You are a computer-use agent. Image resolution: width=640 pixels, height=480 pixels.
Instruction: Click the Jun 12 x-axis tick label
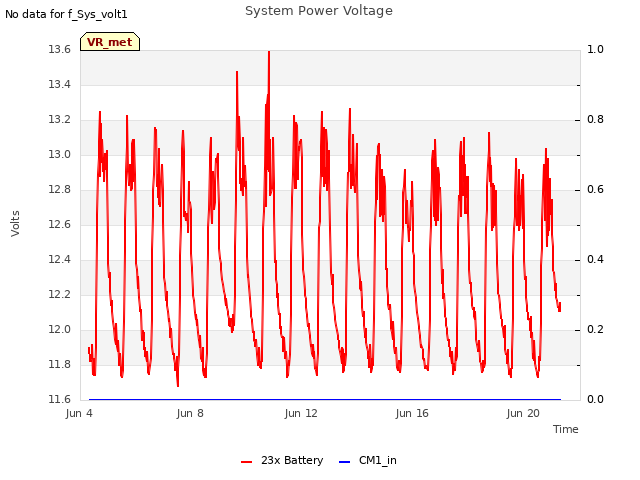point(301,413)
